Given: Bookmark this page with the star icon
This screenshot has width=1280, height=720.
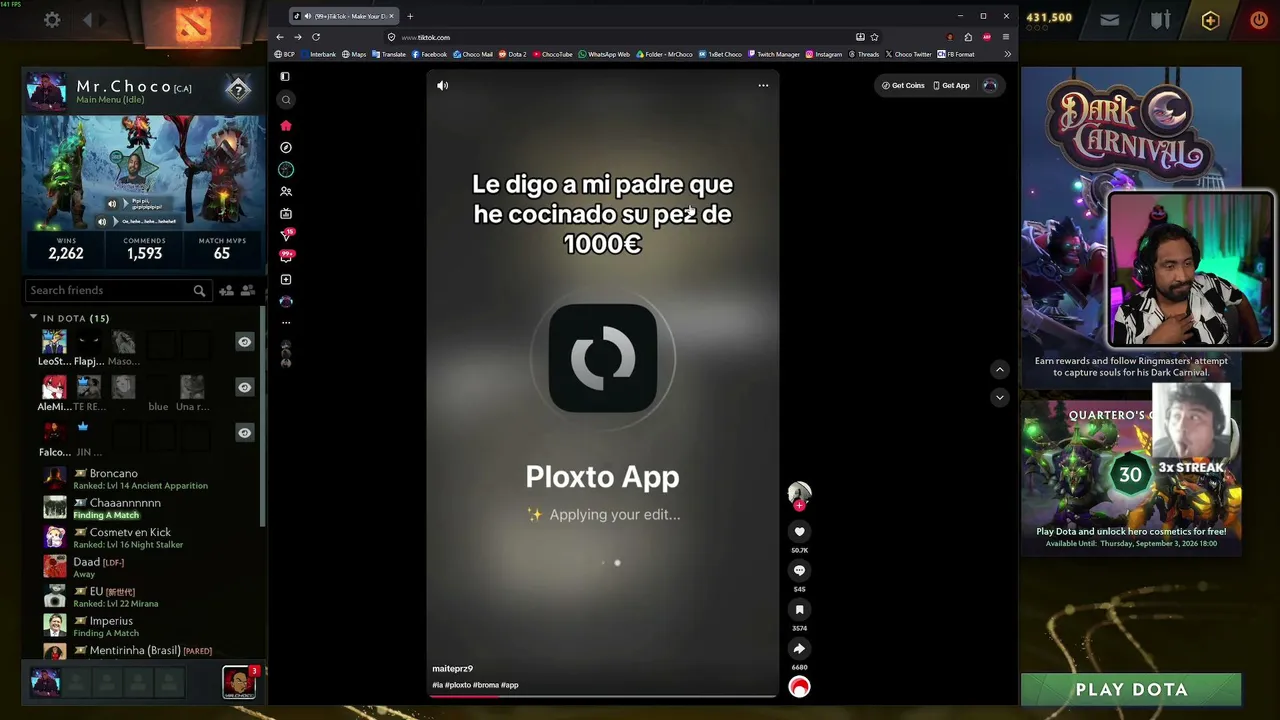Looking at the screenshot, I should [874, 37].
